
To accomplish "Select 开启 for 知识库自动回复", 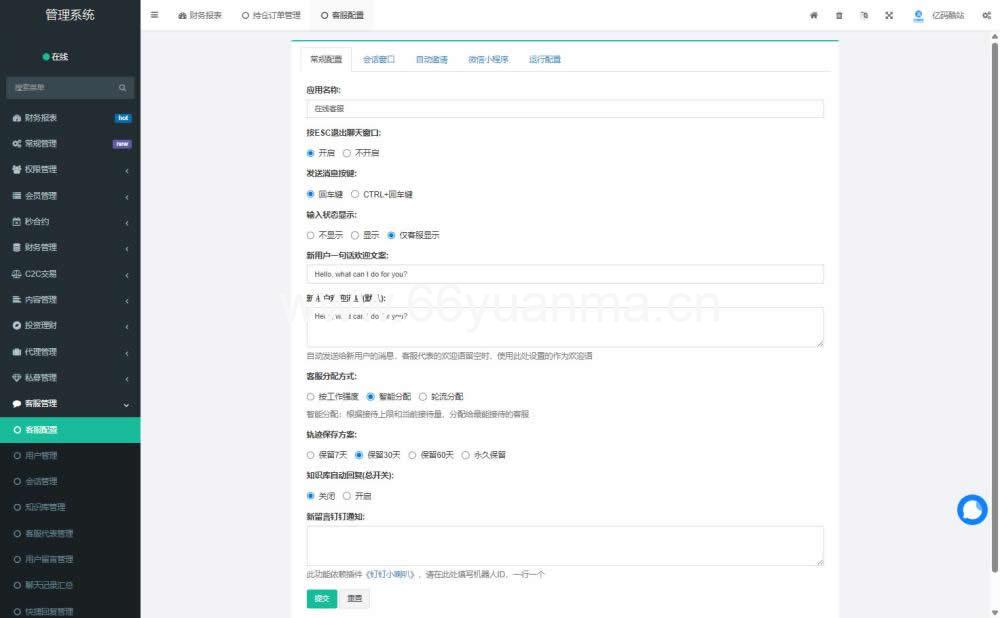I will (346, 496).
